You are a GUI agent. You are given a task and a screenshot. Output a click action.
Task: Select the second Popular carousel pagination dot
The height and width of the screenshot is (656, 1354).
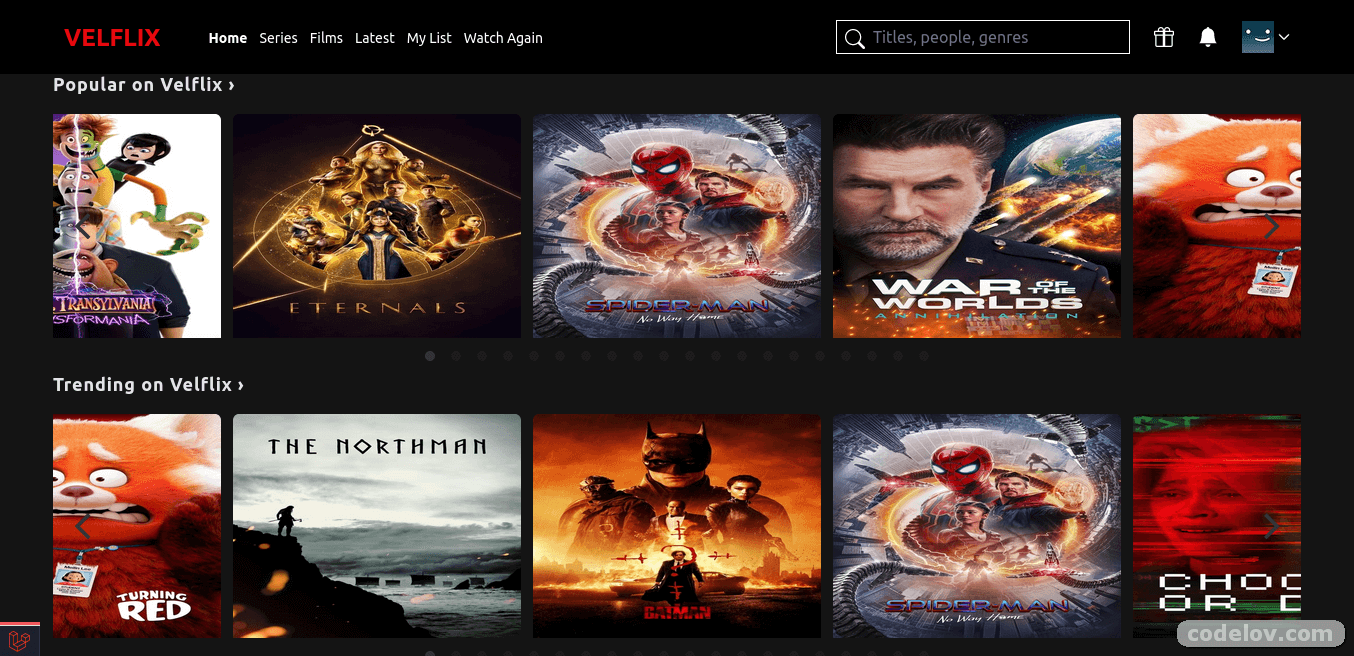[x=456, y=355]
